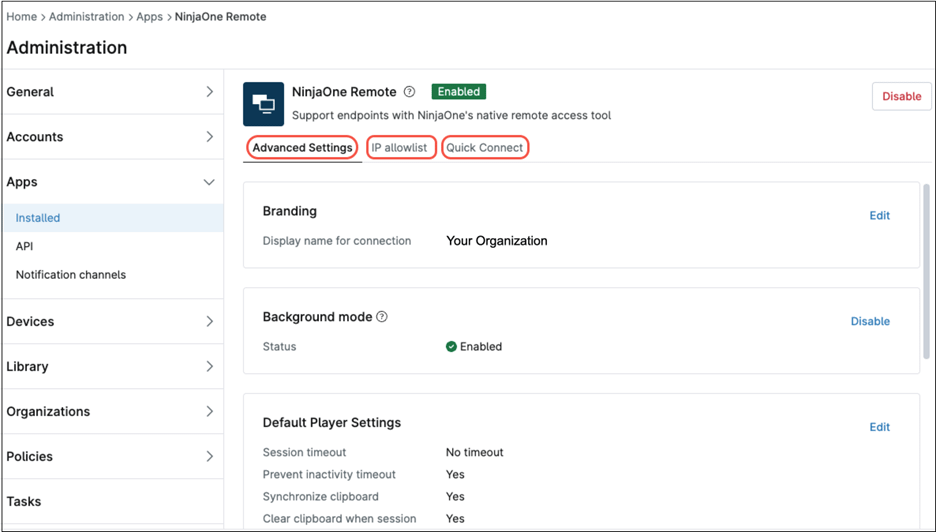
Task: Expand the Accounts sidebar section
Action: click(x=209, y=137)
